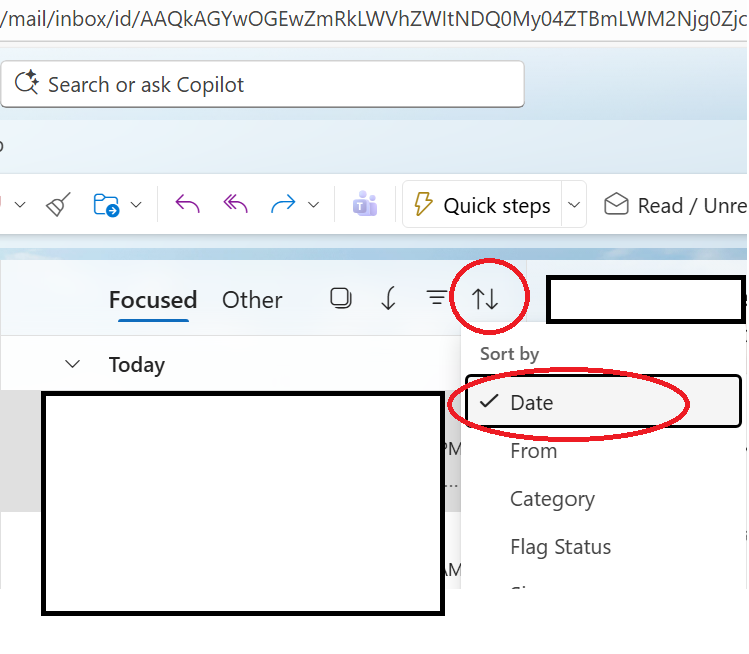Open the Filter lines icon
The height and width of the screenshot is (654, 749).
tap(437, 298)
